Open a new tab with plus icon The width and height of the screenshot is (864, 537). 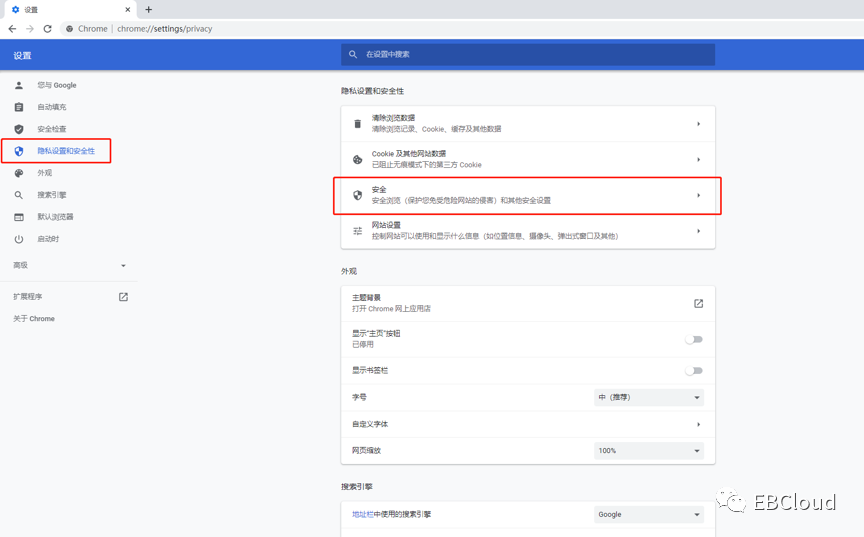[149, 9]
